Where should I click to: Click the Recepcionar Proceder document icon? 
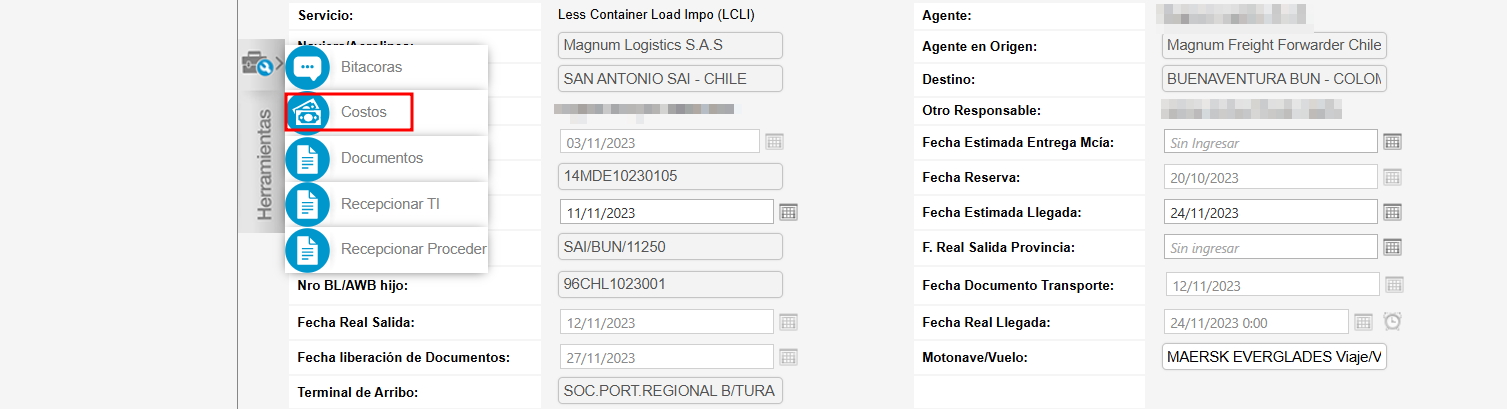click(x=307, y=249)
